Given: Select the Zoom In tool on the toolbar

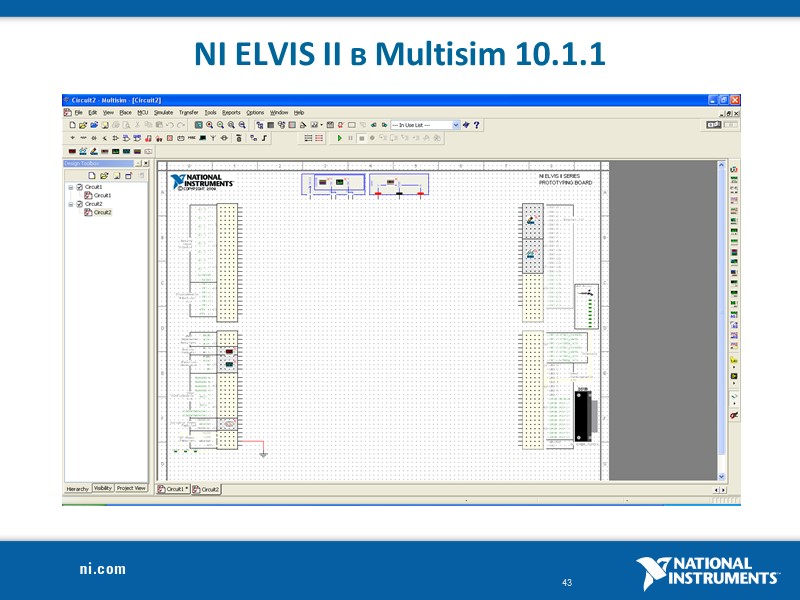Looking at the screenshot, I should pos(209,127).
